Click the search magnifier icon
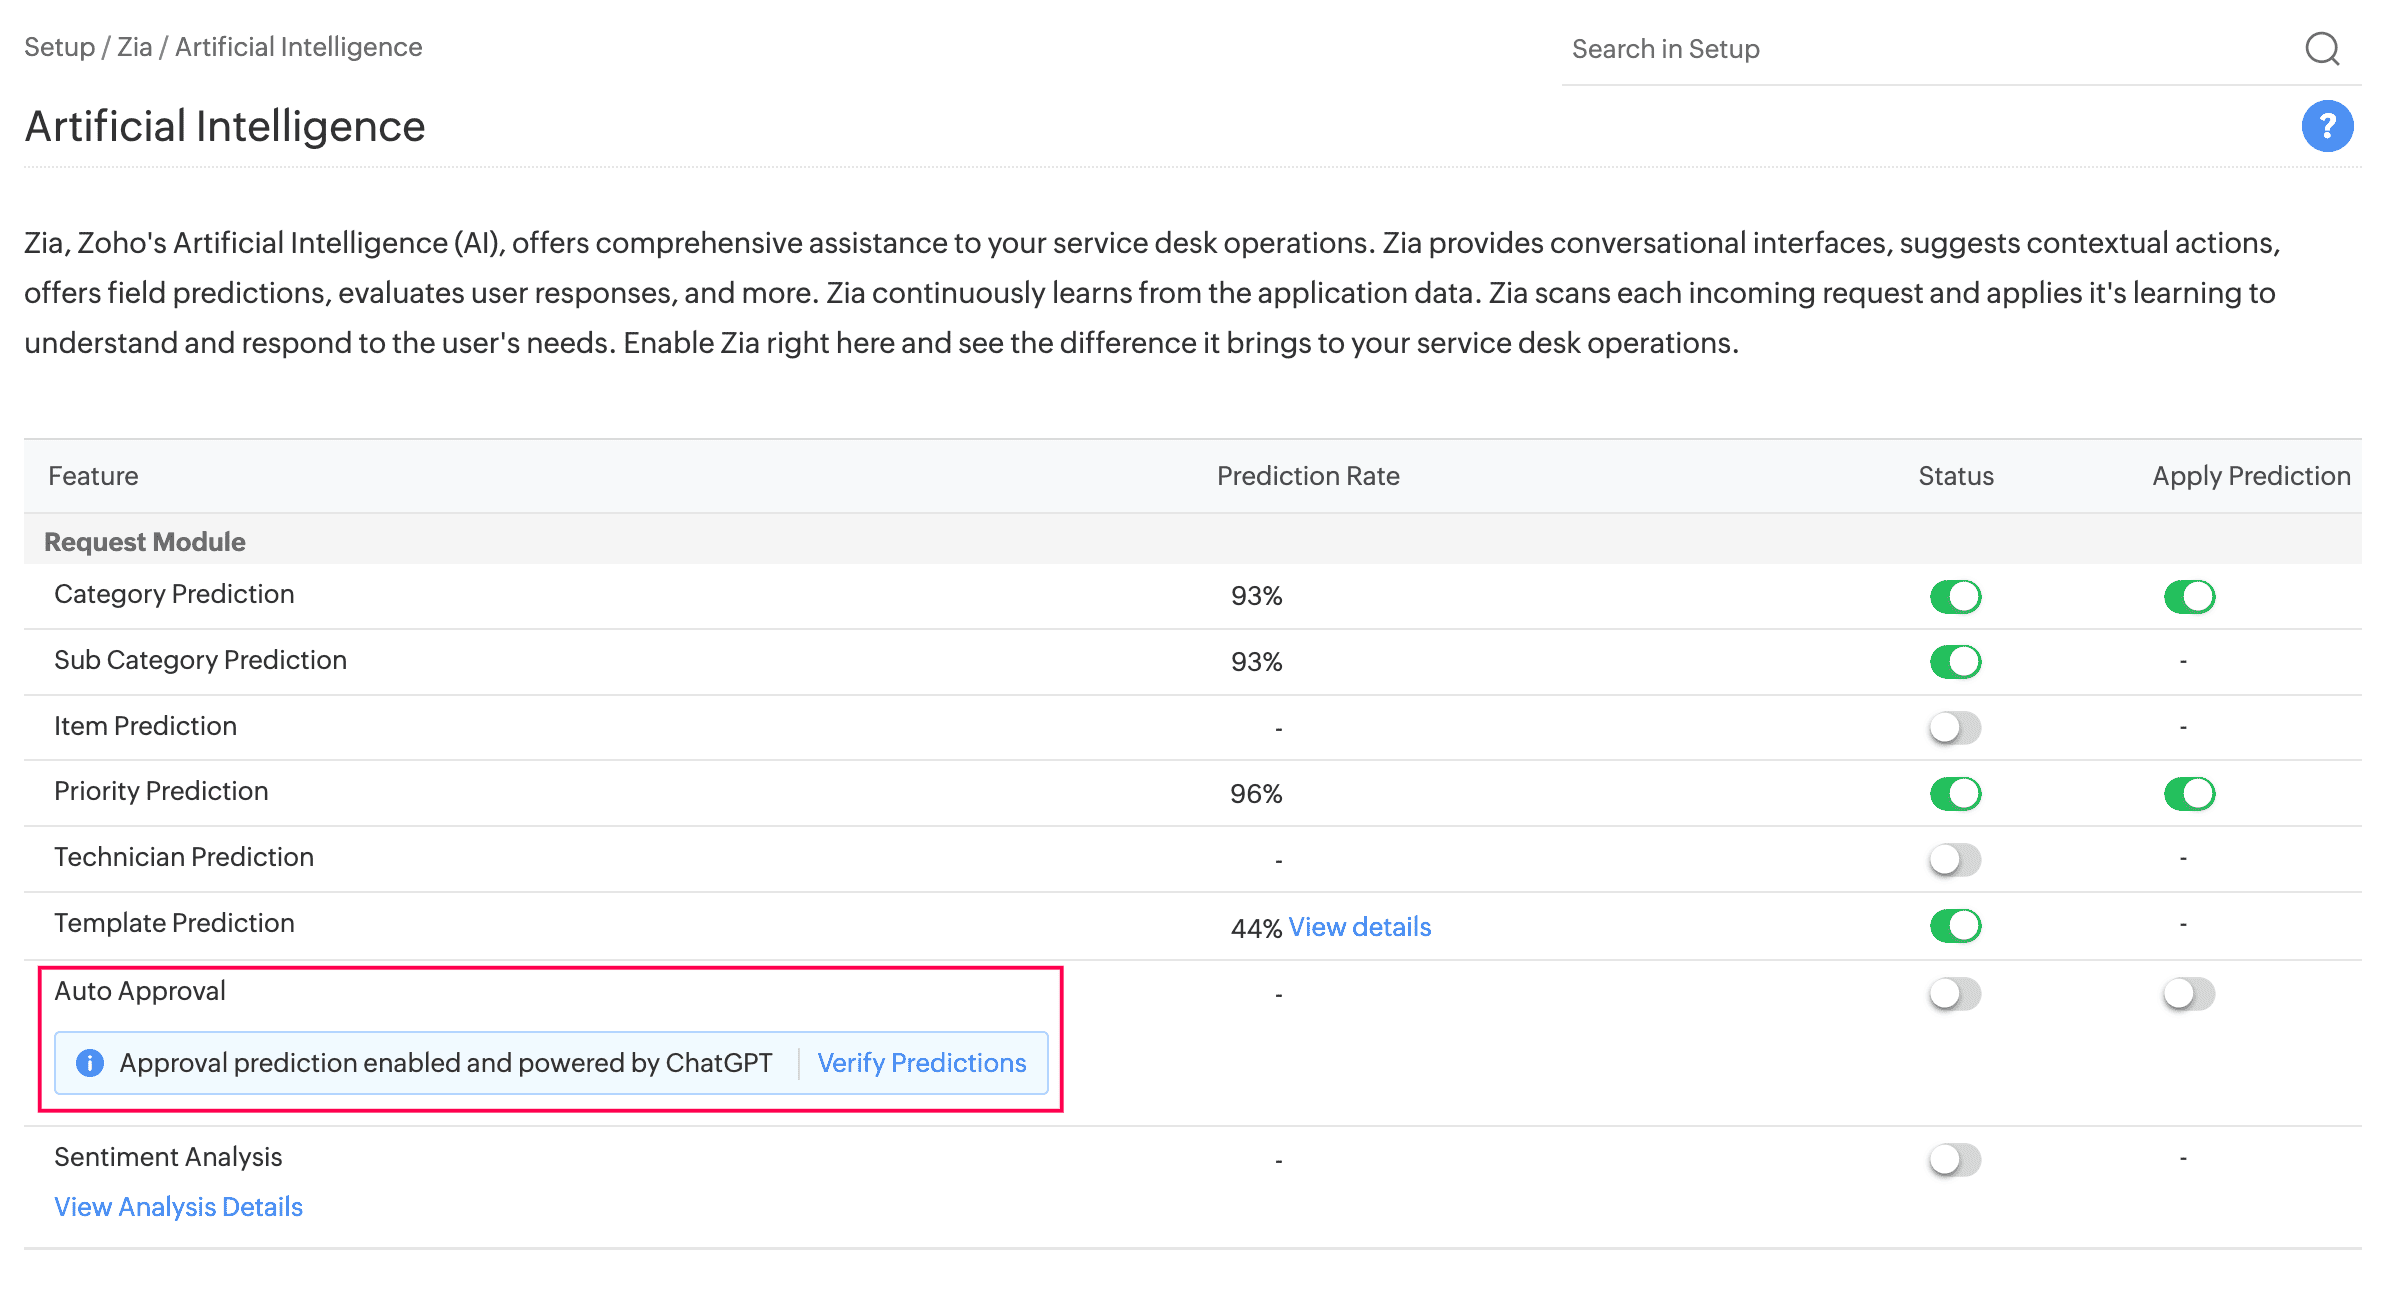The image size is (2382, 1300). [2321, 48]
